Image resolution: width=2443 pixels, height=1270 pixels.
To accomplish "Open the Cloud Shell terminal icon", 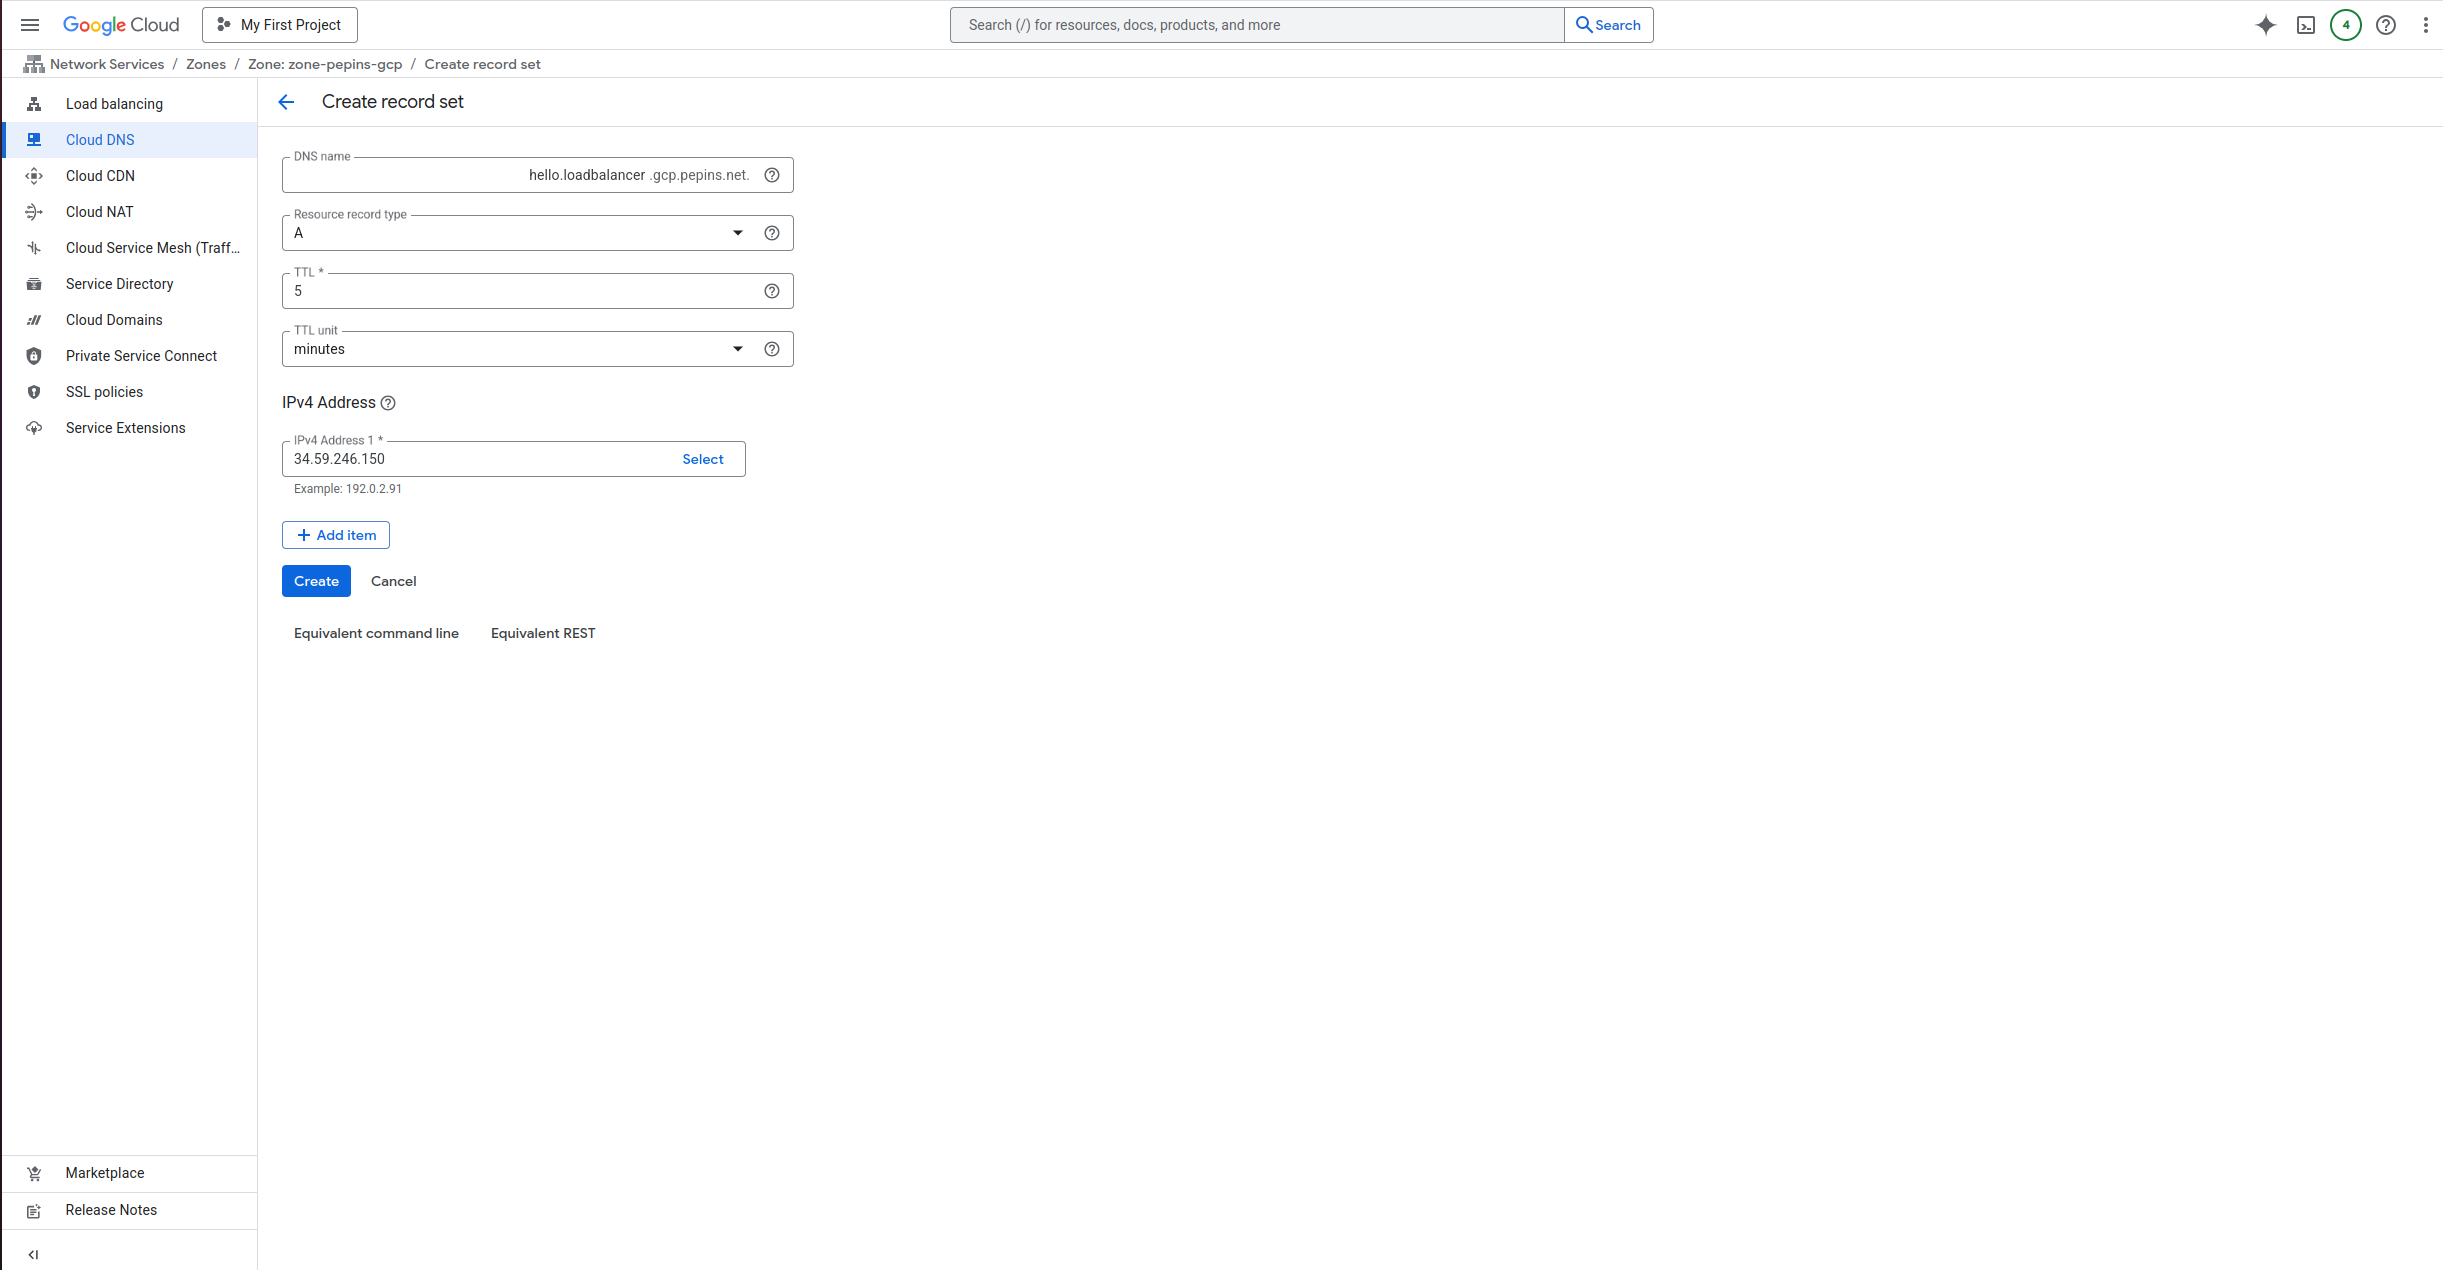I will [x=2305, y=24].
